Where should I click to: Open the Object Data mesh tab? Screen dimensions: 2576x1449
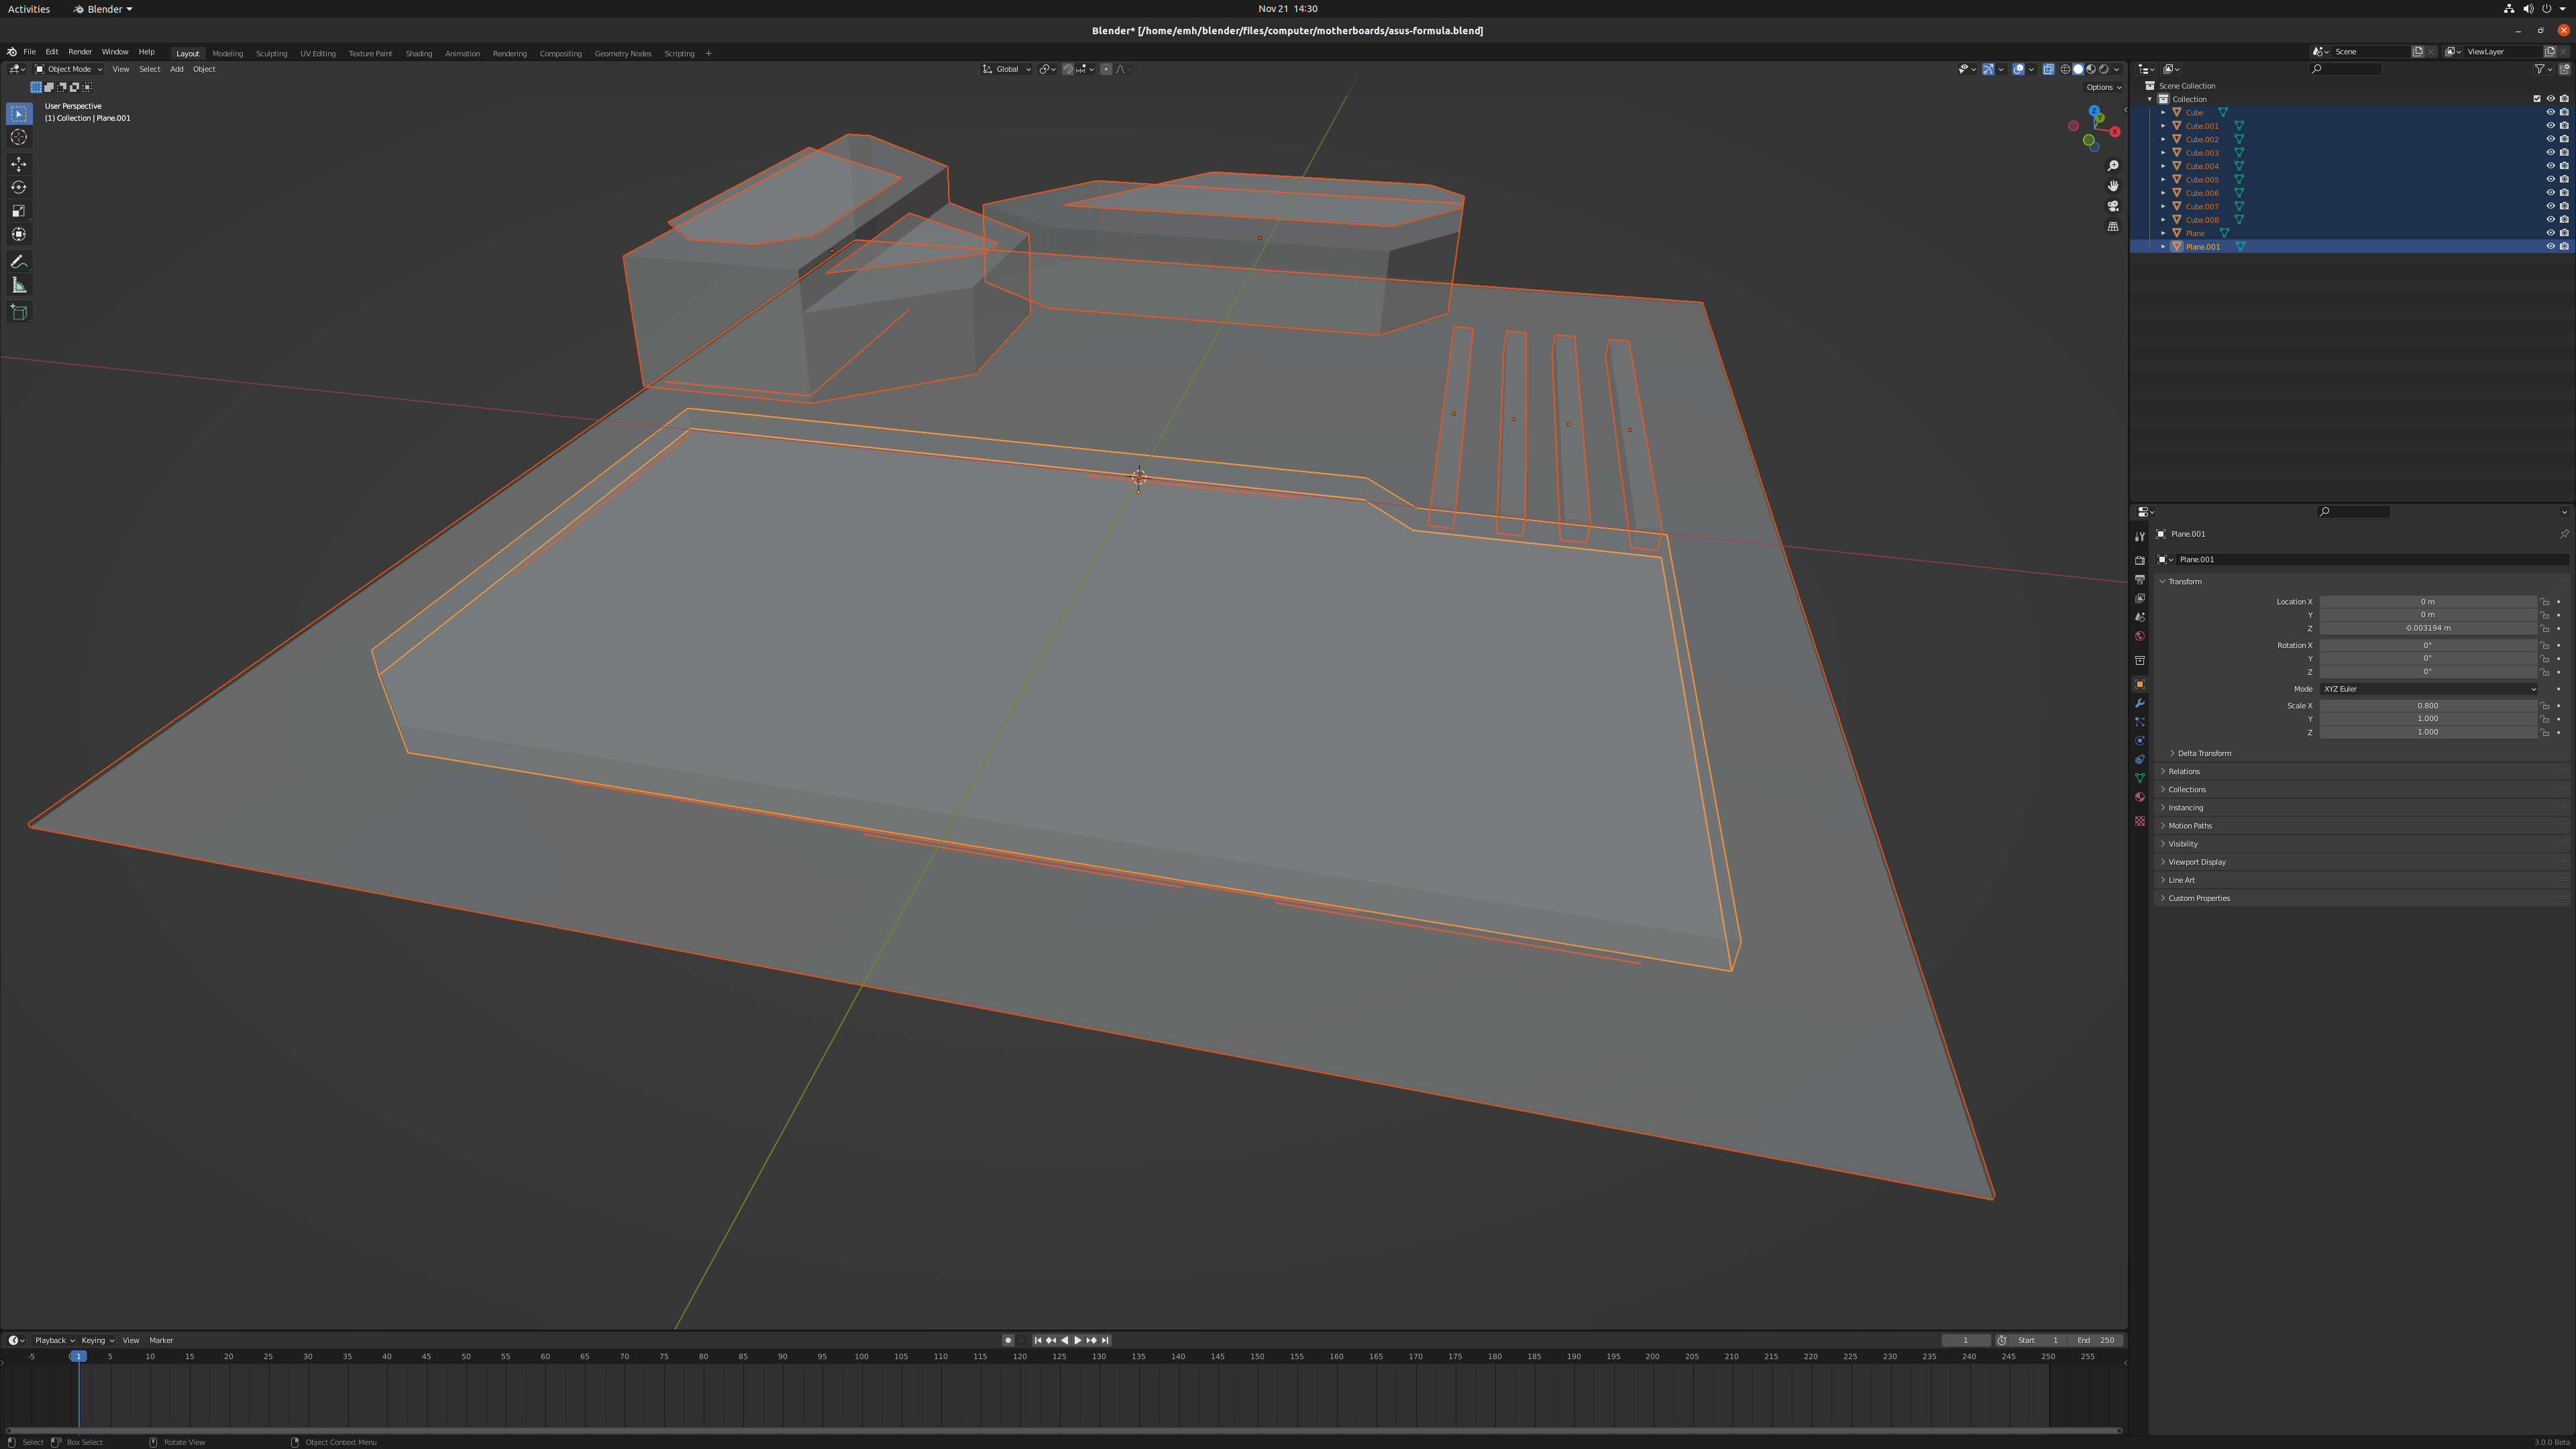click(2140, 778)
